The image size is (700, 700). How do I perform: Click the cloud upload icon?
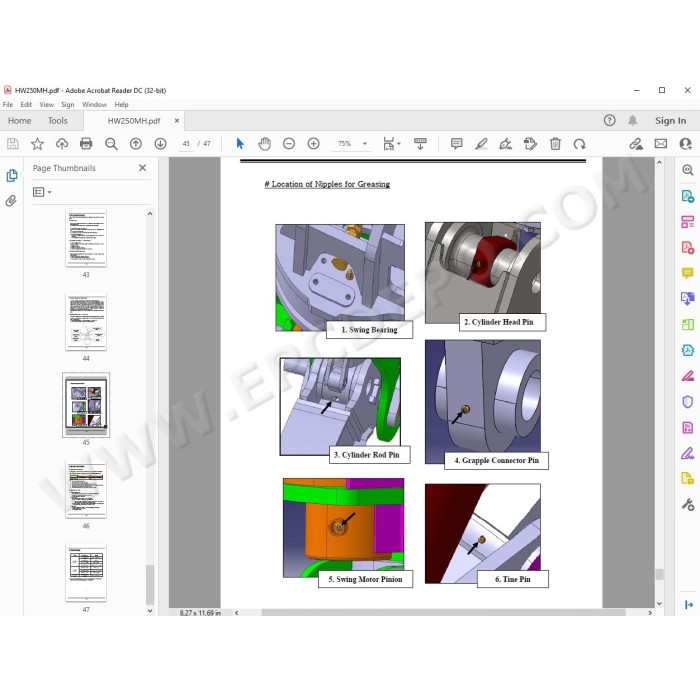point(62,144)
